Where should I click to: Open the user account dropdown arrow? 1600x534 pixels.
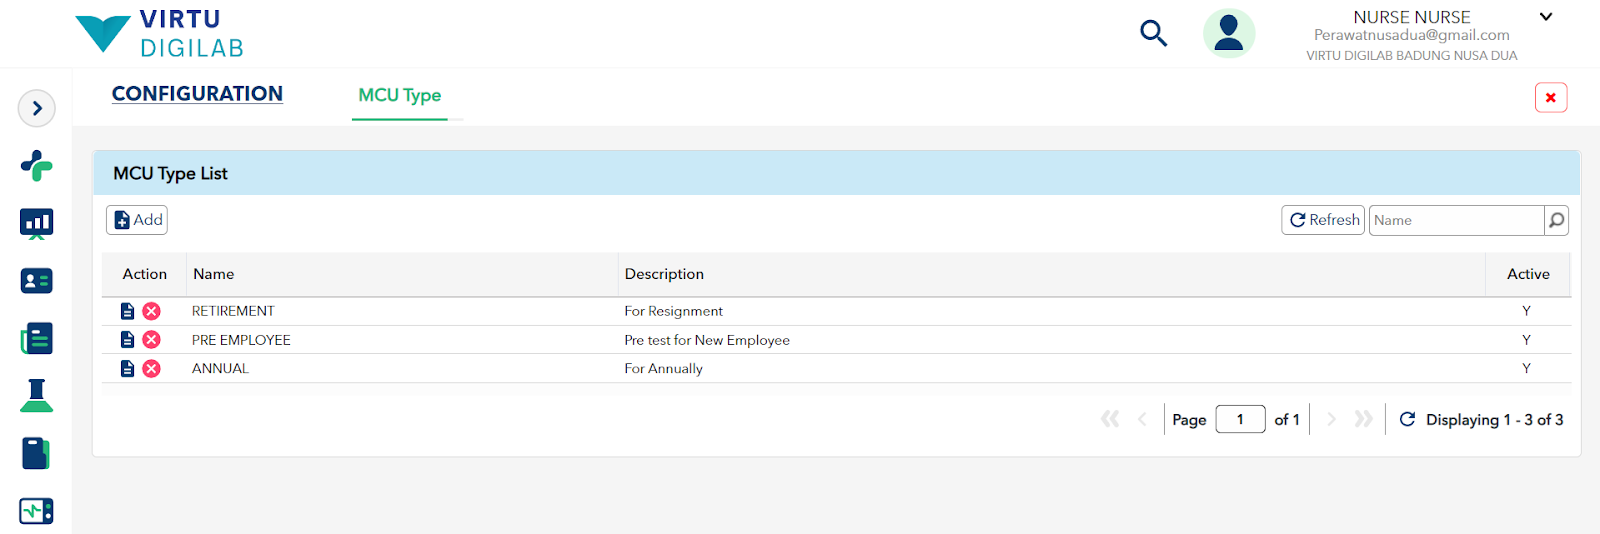click(1545, 17)
